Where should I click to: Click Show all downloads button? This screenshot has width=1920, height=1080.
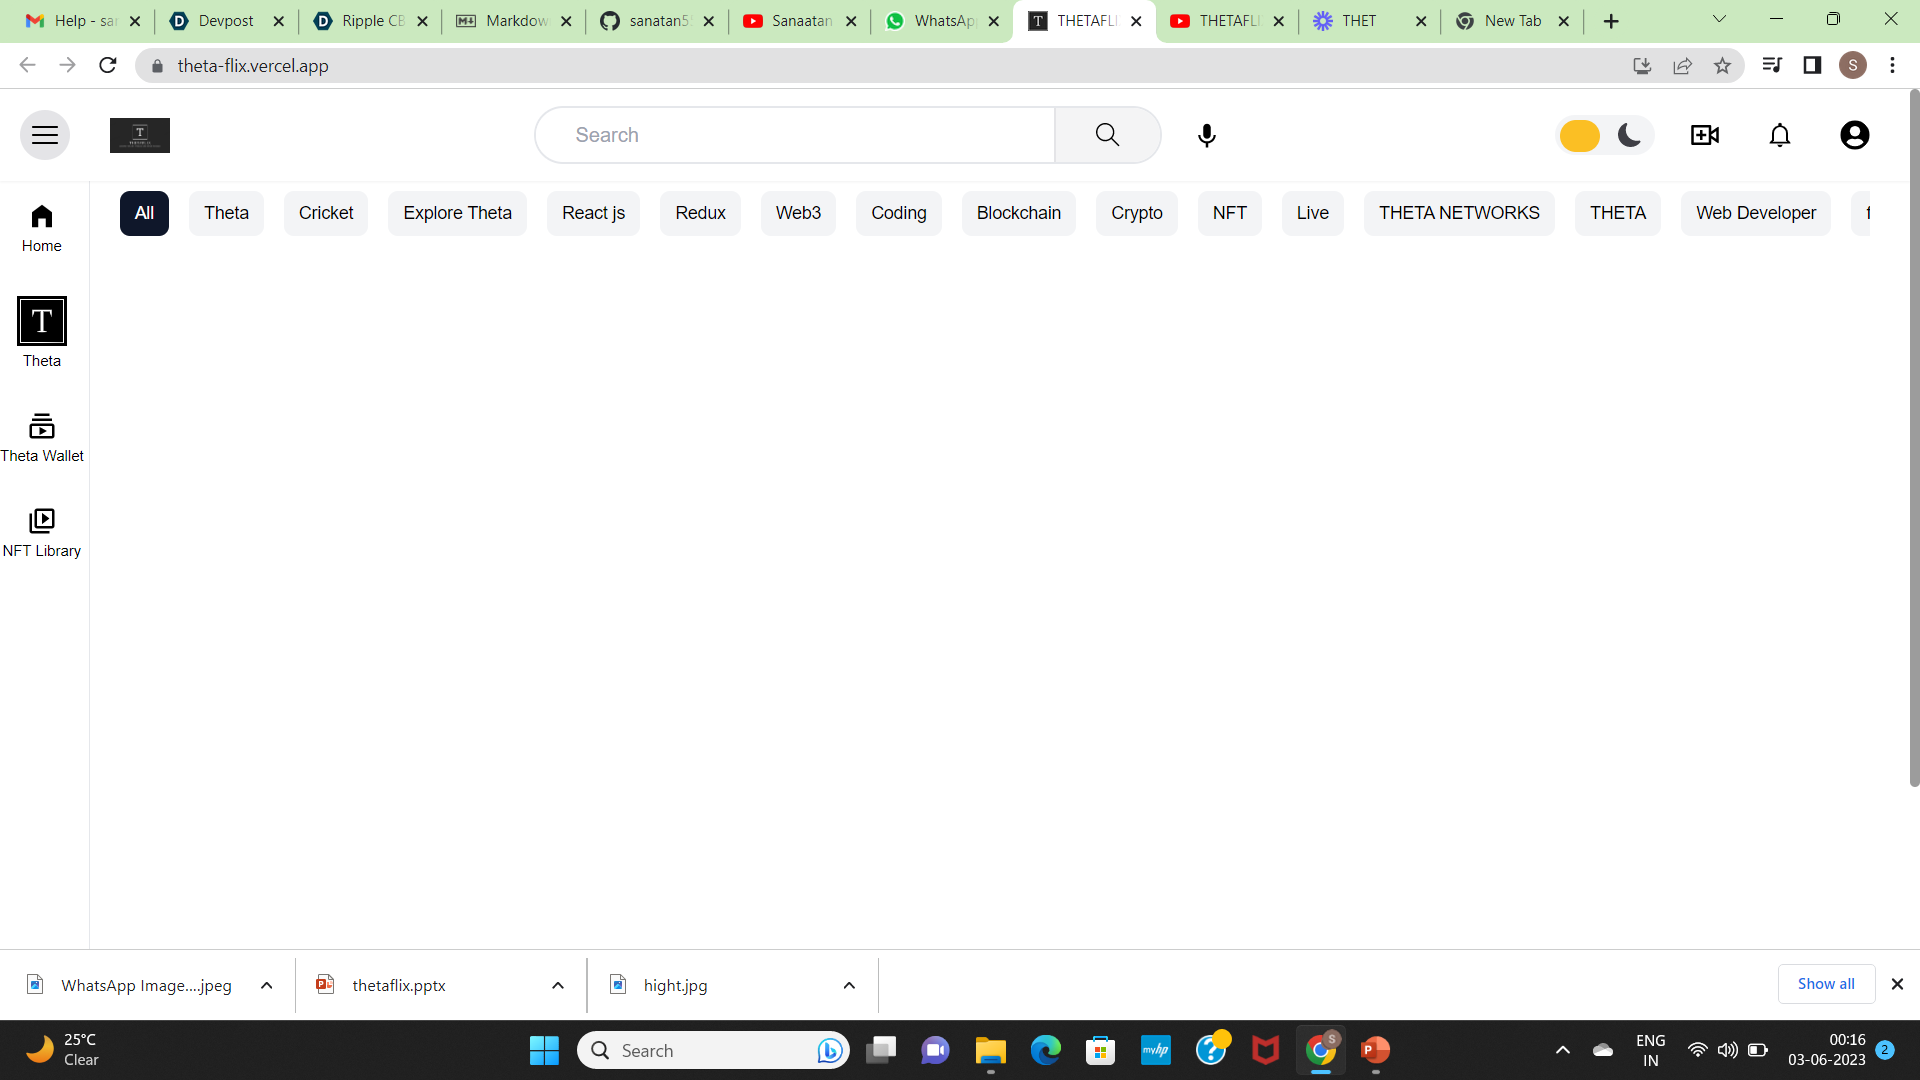[x=1826, y=984]
